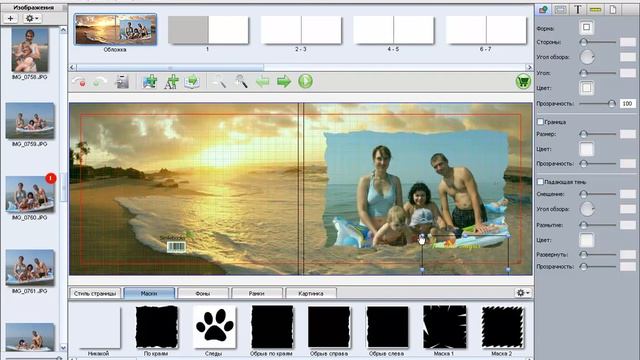Open the shopping cart order icon
Screen dimensions: 640x360
point(523,81)
